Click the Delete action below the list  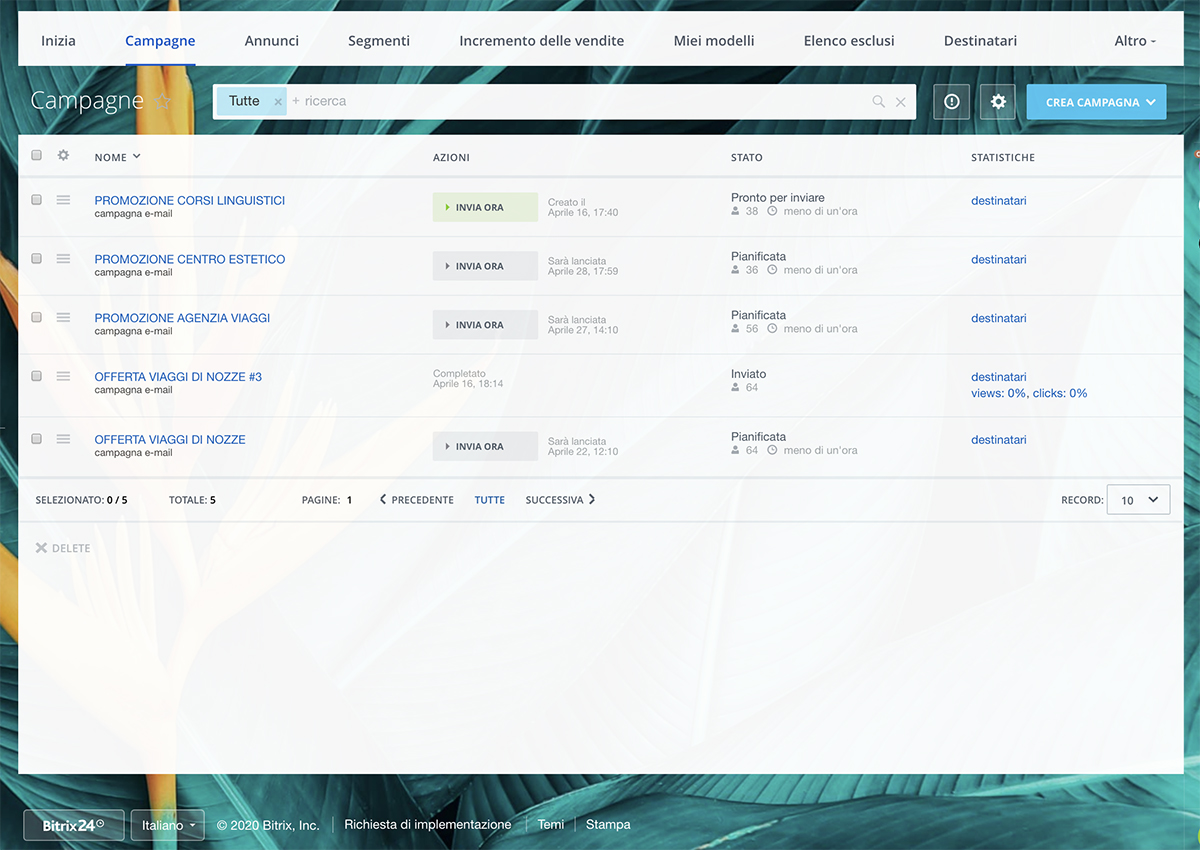click(63, 548)
